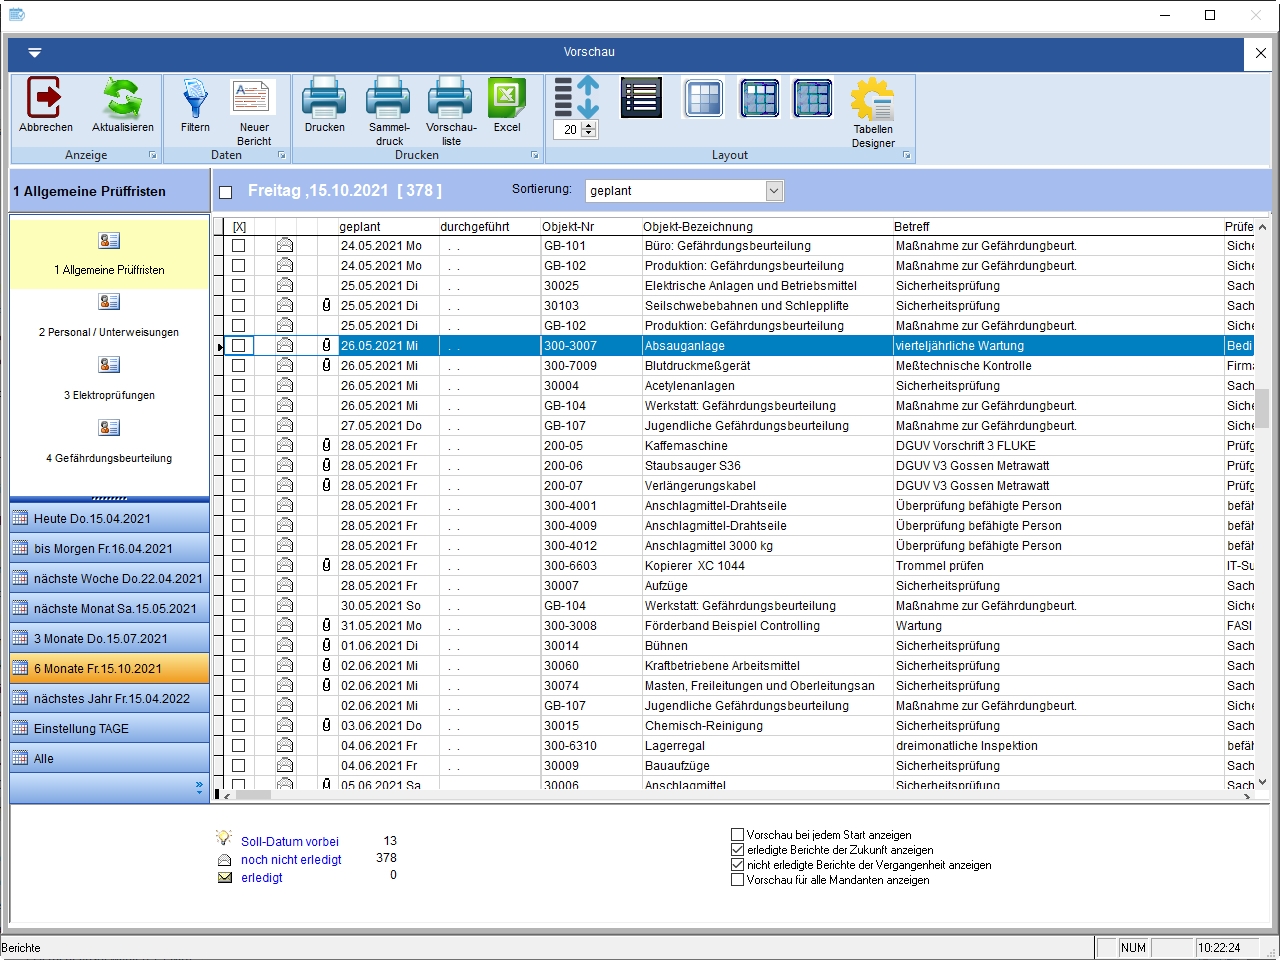Expand the Vorschau title dropdown arrow

point(35,53)
